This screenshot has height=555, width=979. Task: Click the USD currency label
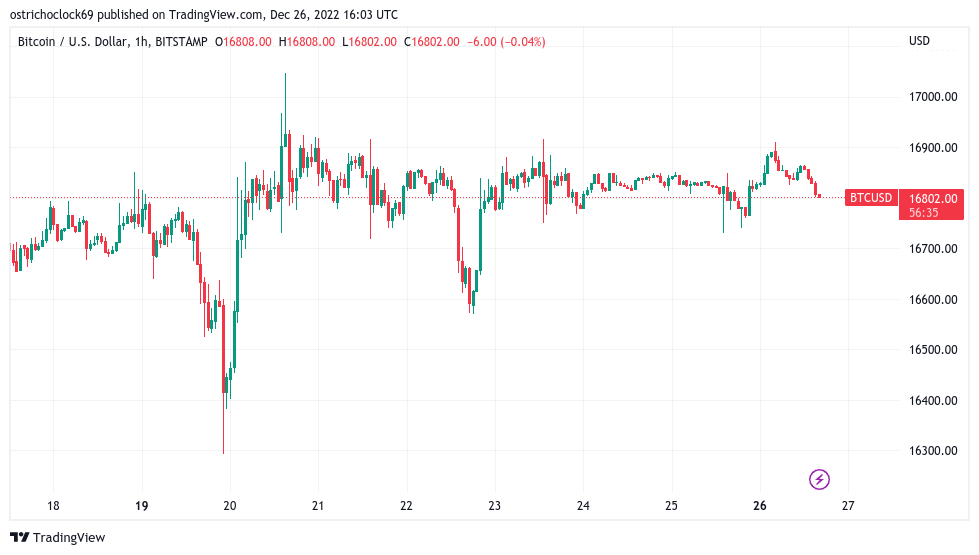tap(919, 41)
